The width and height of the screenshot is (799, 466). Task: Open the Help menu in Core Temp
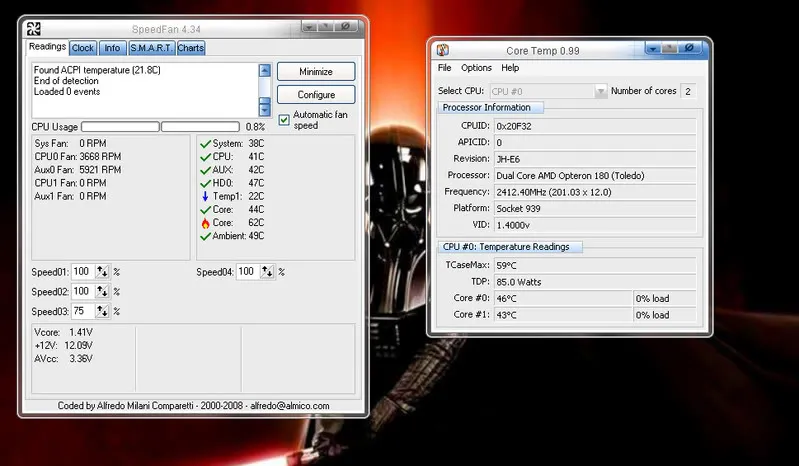click(510, 68)
